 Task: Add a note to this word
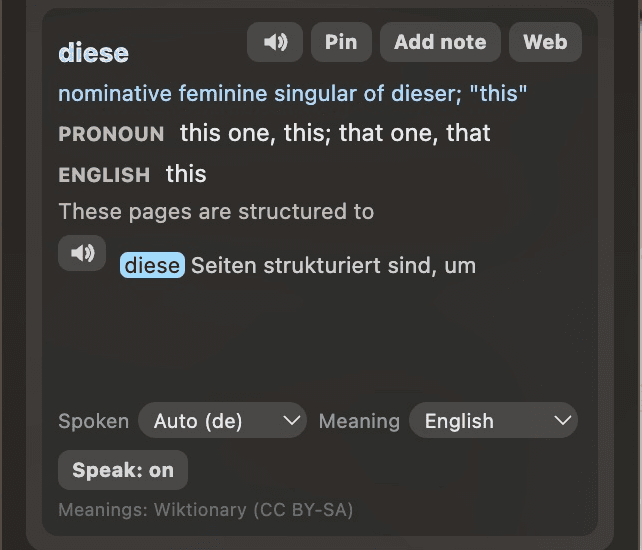click(x=440, y=42)
